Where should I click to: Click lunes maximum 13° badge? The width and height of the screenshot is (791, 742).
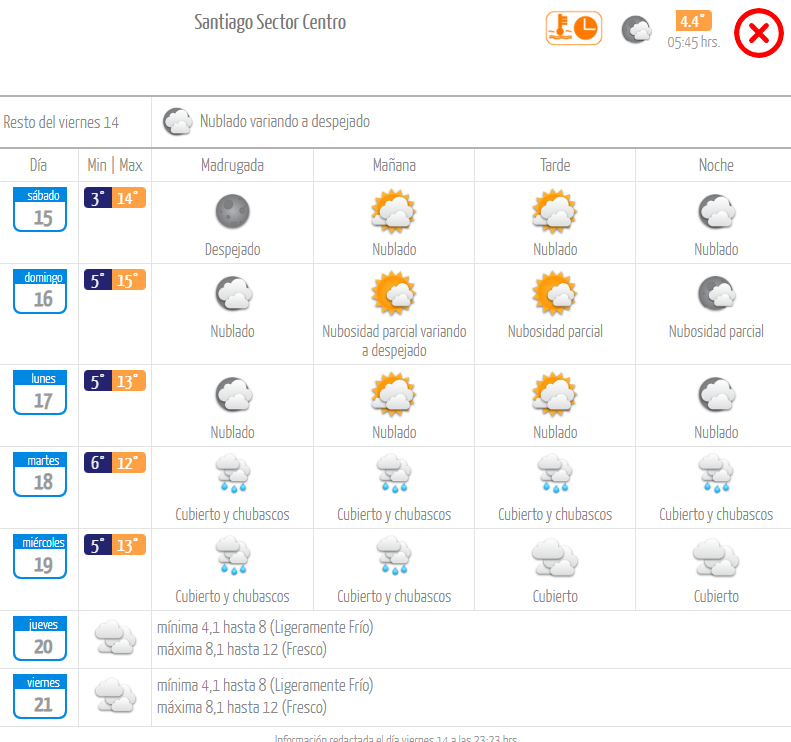click(129, 381)
